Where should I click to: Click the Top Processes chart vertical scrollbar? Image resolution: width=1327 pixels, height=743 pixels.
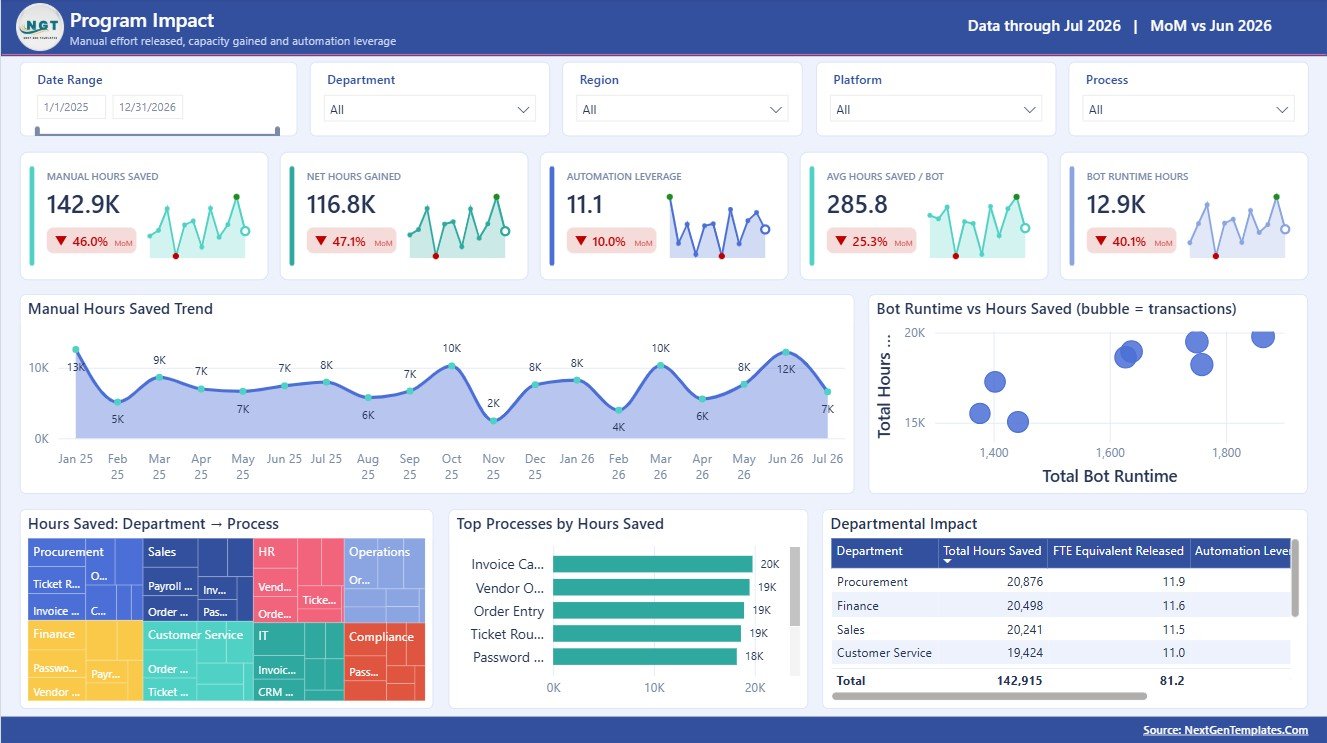(x=795, y=586)
